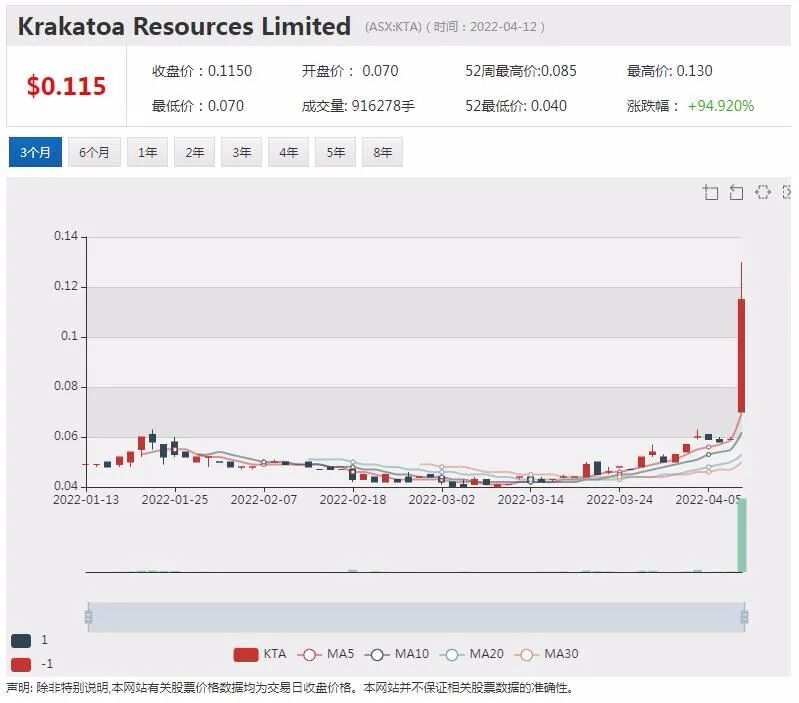Choose the 8年 range tab
This screenshot has height=703, width=799.
[x=382, y=152]
